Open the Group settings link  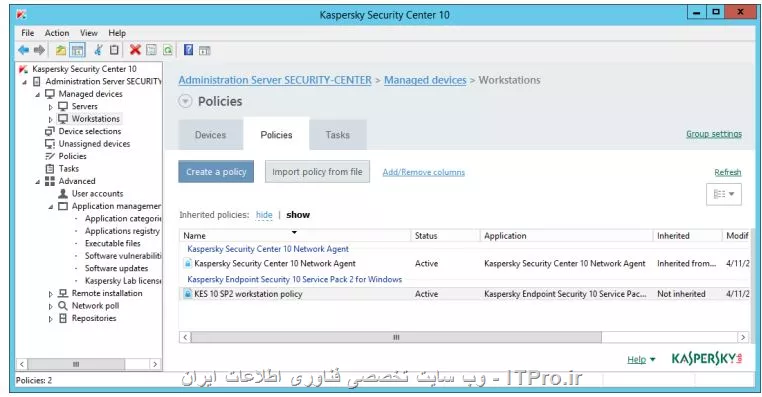tap(714, 134)
